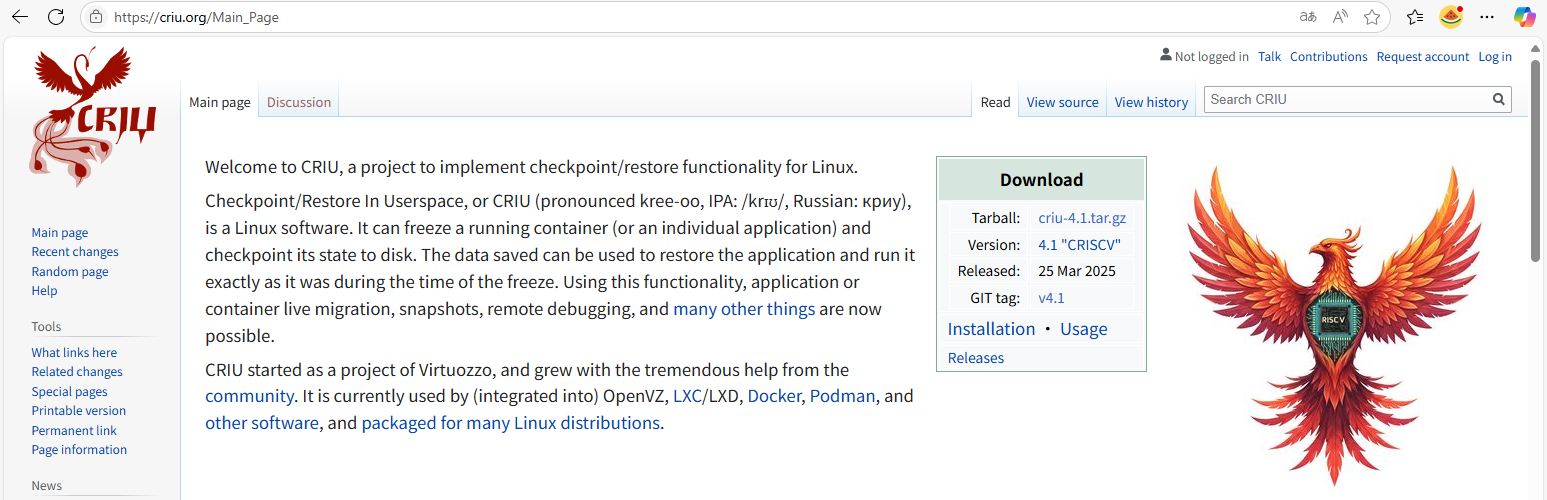The width and height of the screenshot is (1547, 500).
Task: Click the Log in link
Action: click(x=1495, y=57)
